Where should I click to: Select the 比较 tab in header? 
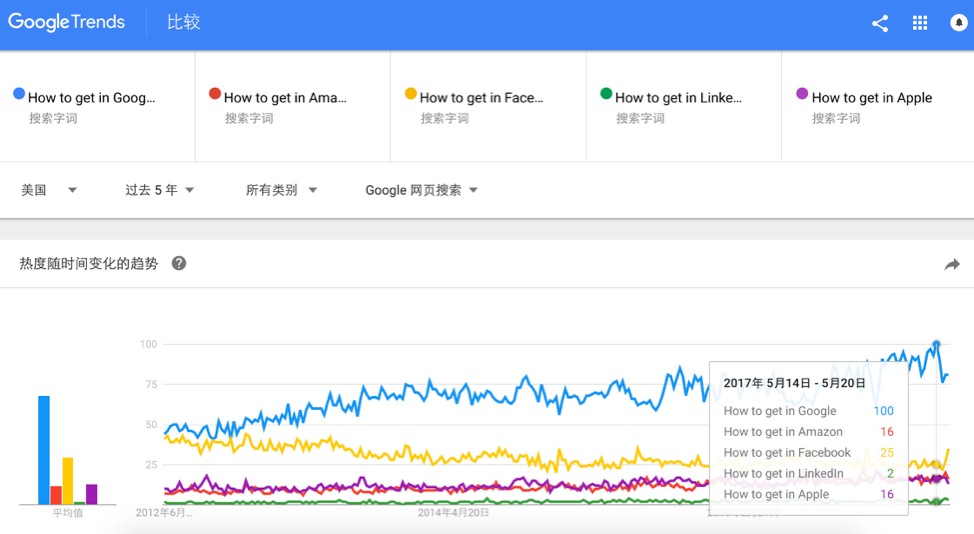[x=184, y=22]
